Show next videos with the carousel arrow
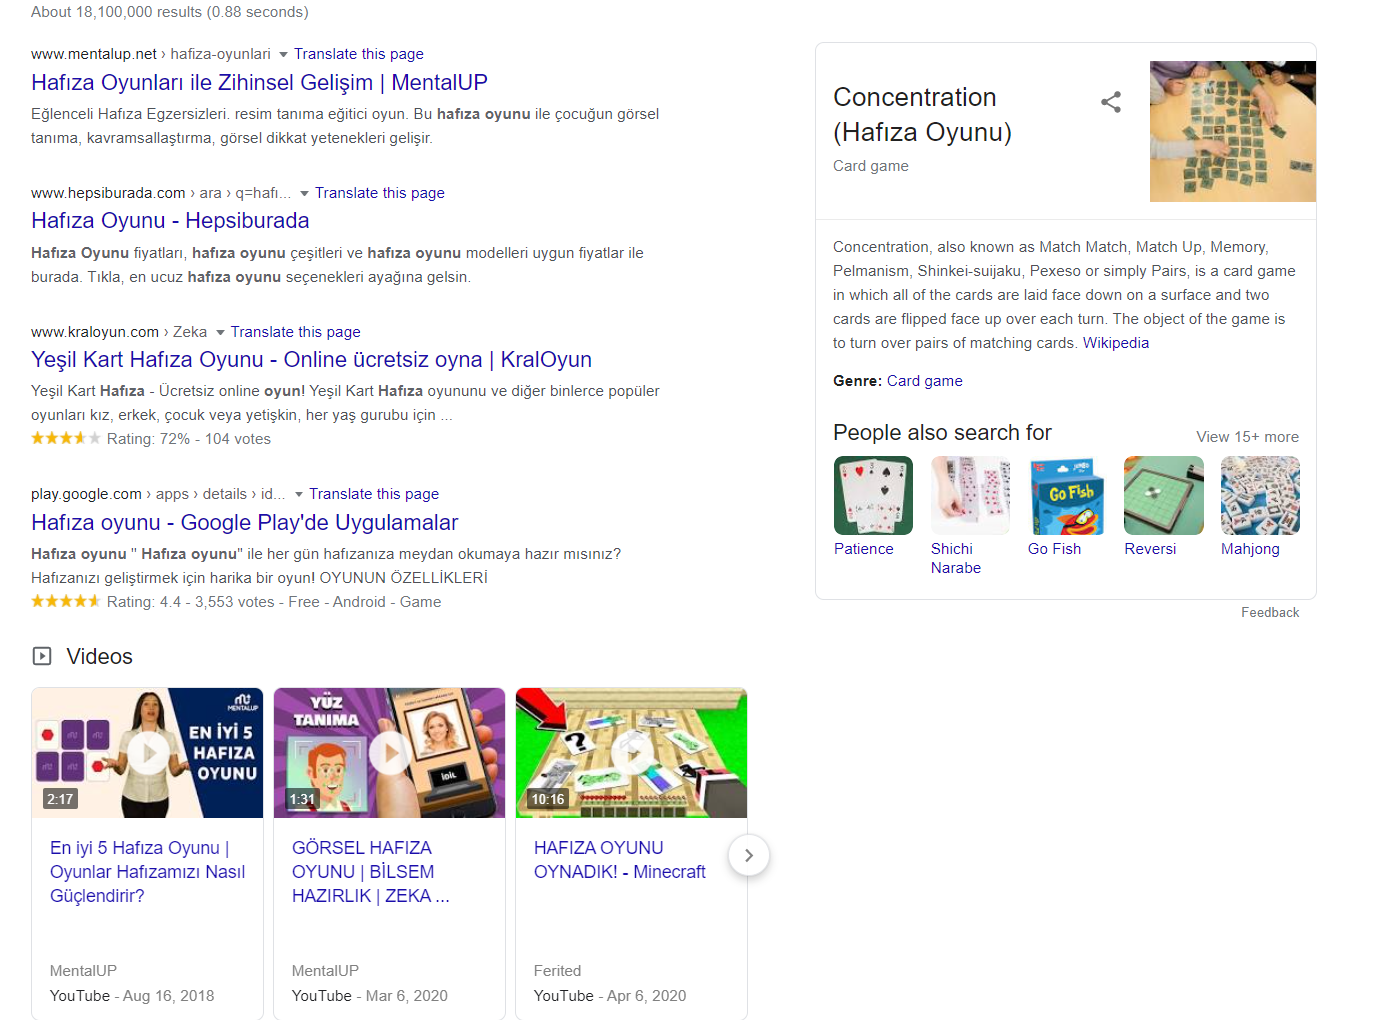Viewport: 1393px width, 1020px height. point(748,855)
